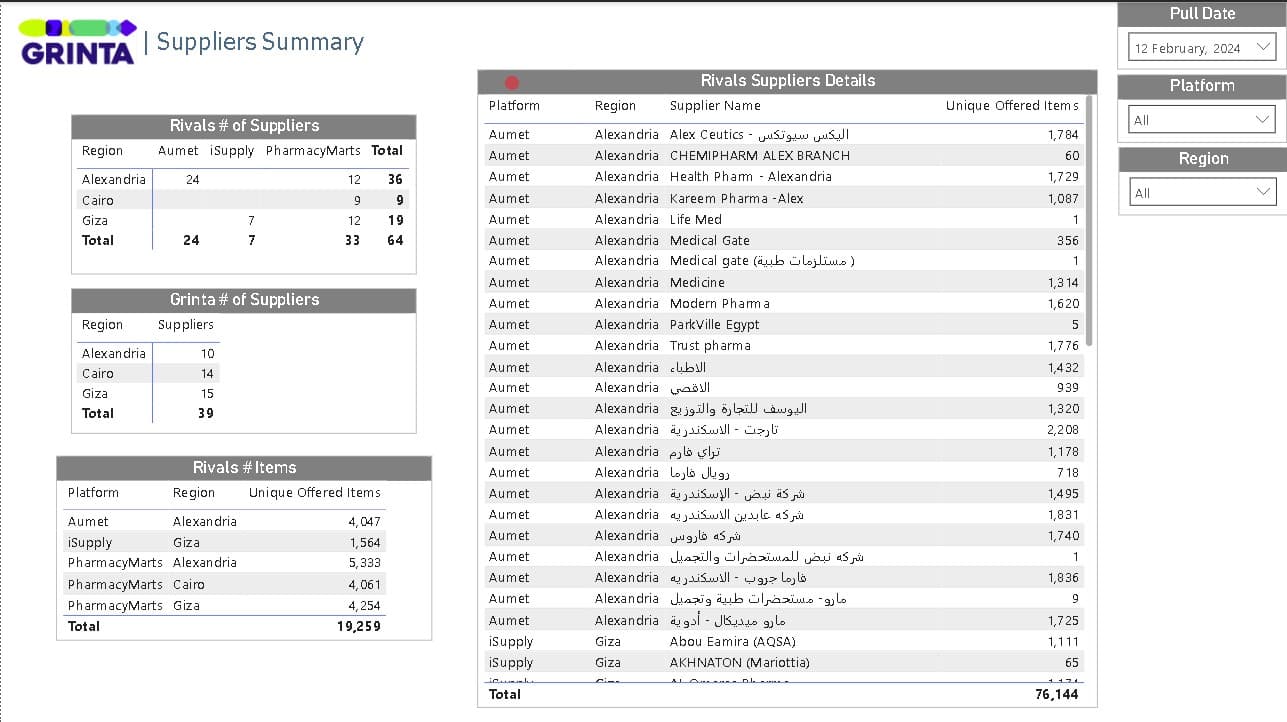1287x722 pixels.
Task: Click the Rivals Suppliers Details vertical scrollbar
Action: pyautogui.click(x=1089, y=220)
